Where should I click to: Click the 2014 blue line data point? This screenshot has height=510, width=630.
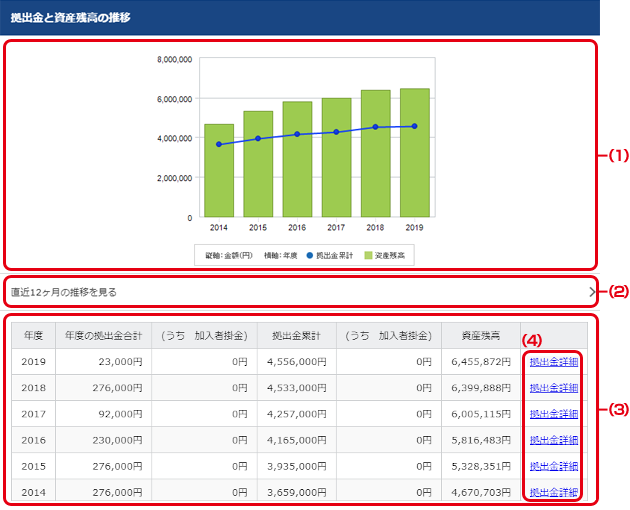[x=219, y=144]
